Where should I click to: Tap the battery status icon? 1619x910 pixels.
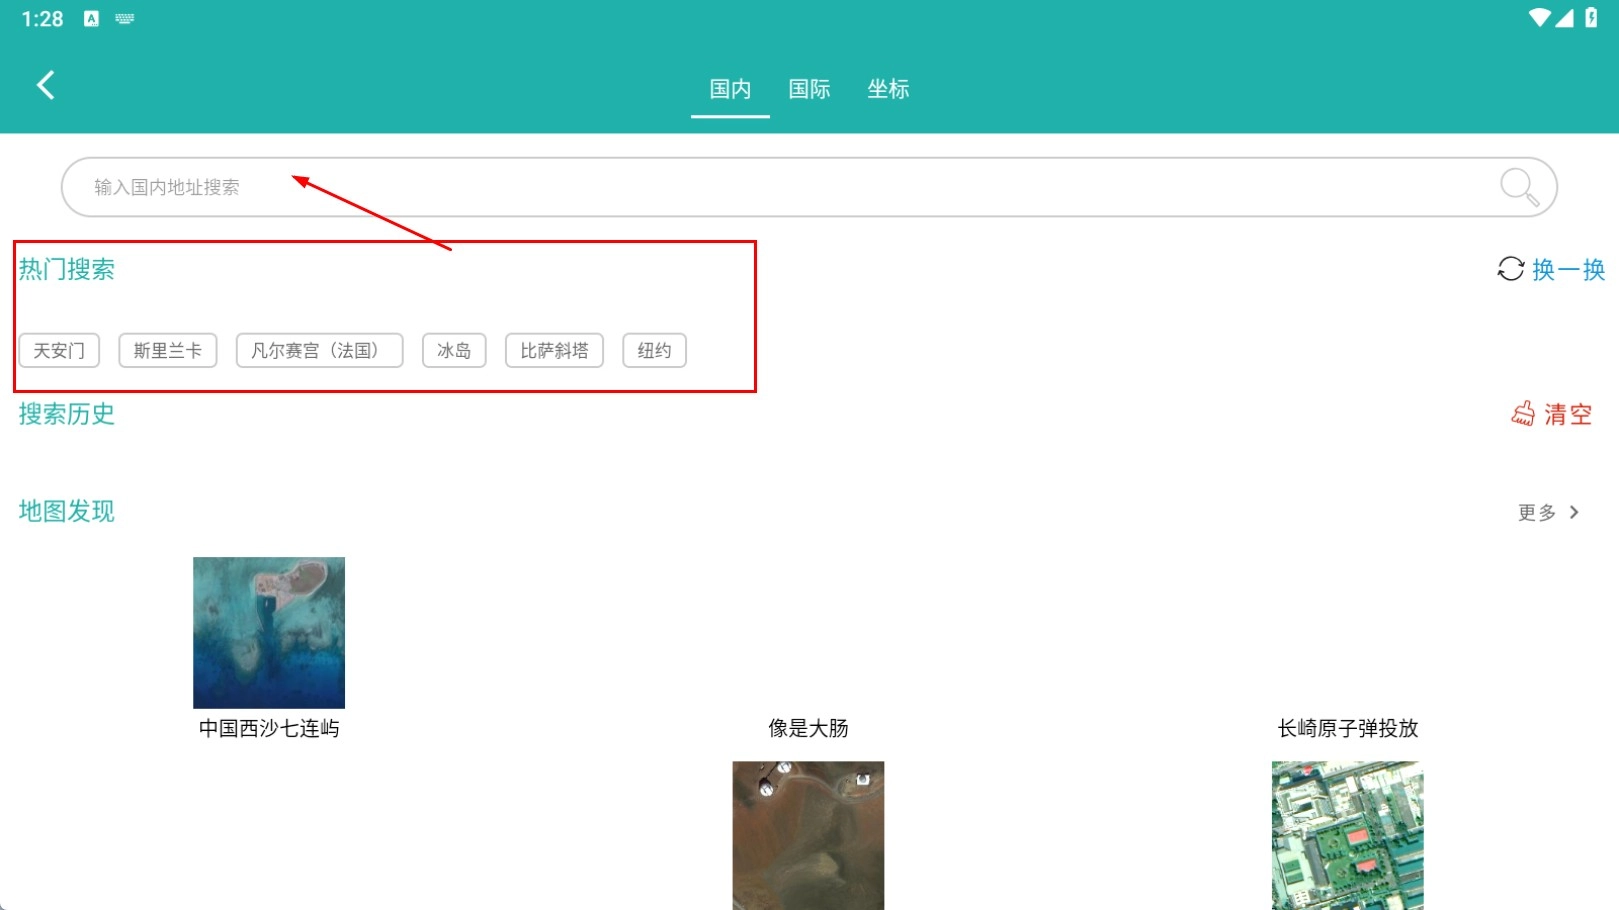(x=1591, y=18)
